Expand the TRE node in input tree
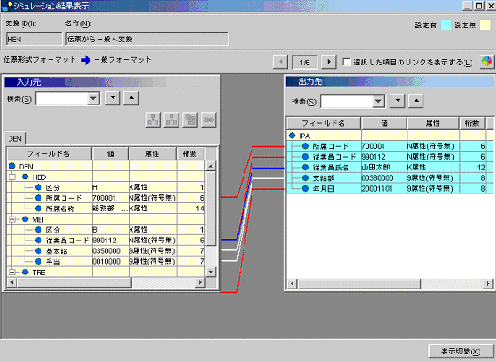Screen dimensions: 496x362 click(13, 272)
